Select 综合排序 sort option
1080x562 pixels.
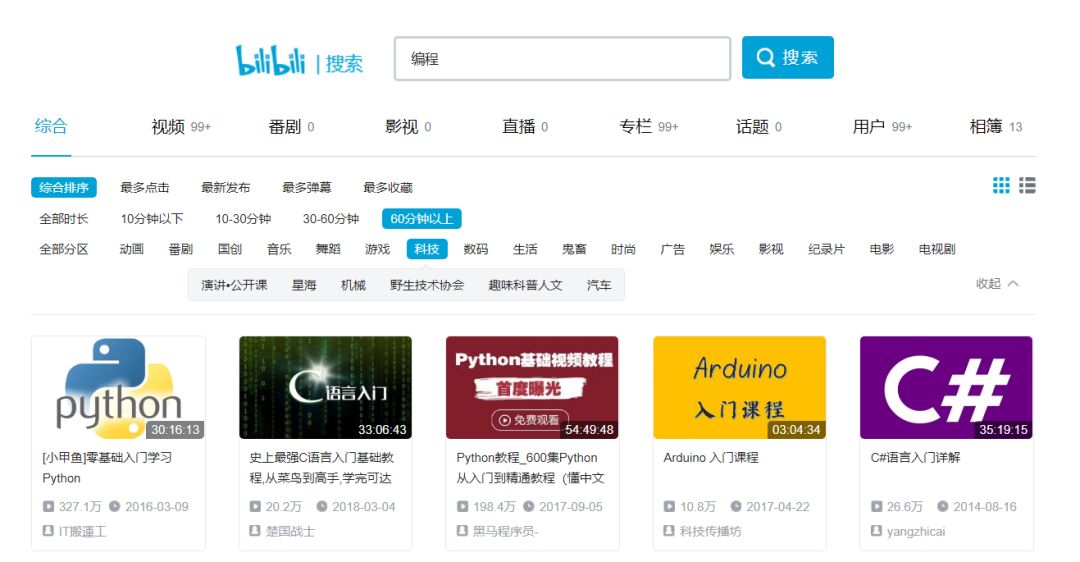click(x=64, y=187)
